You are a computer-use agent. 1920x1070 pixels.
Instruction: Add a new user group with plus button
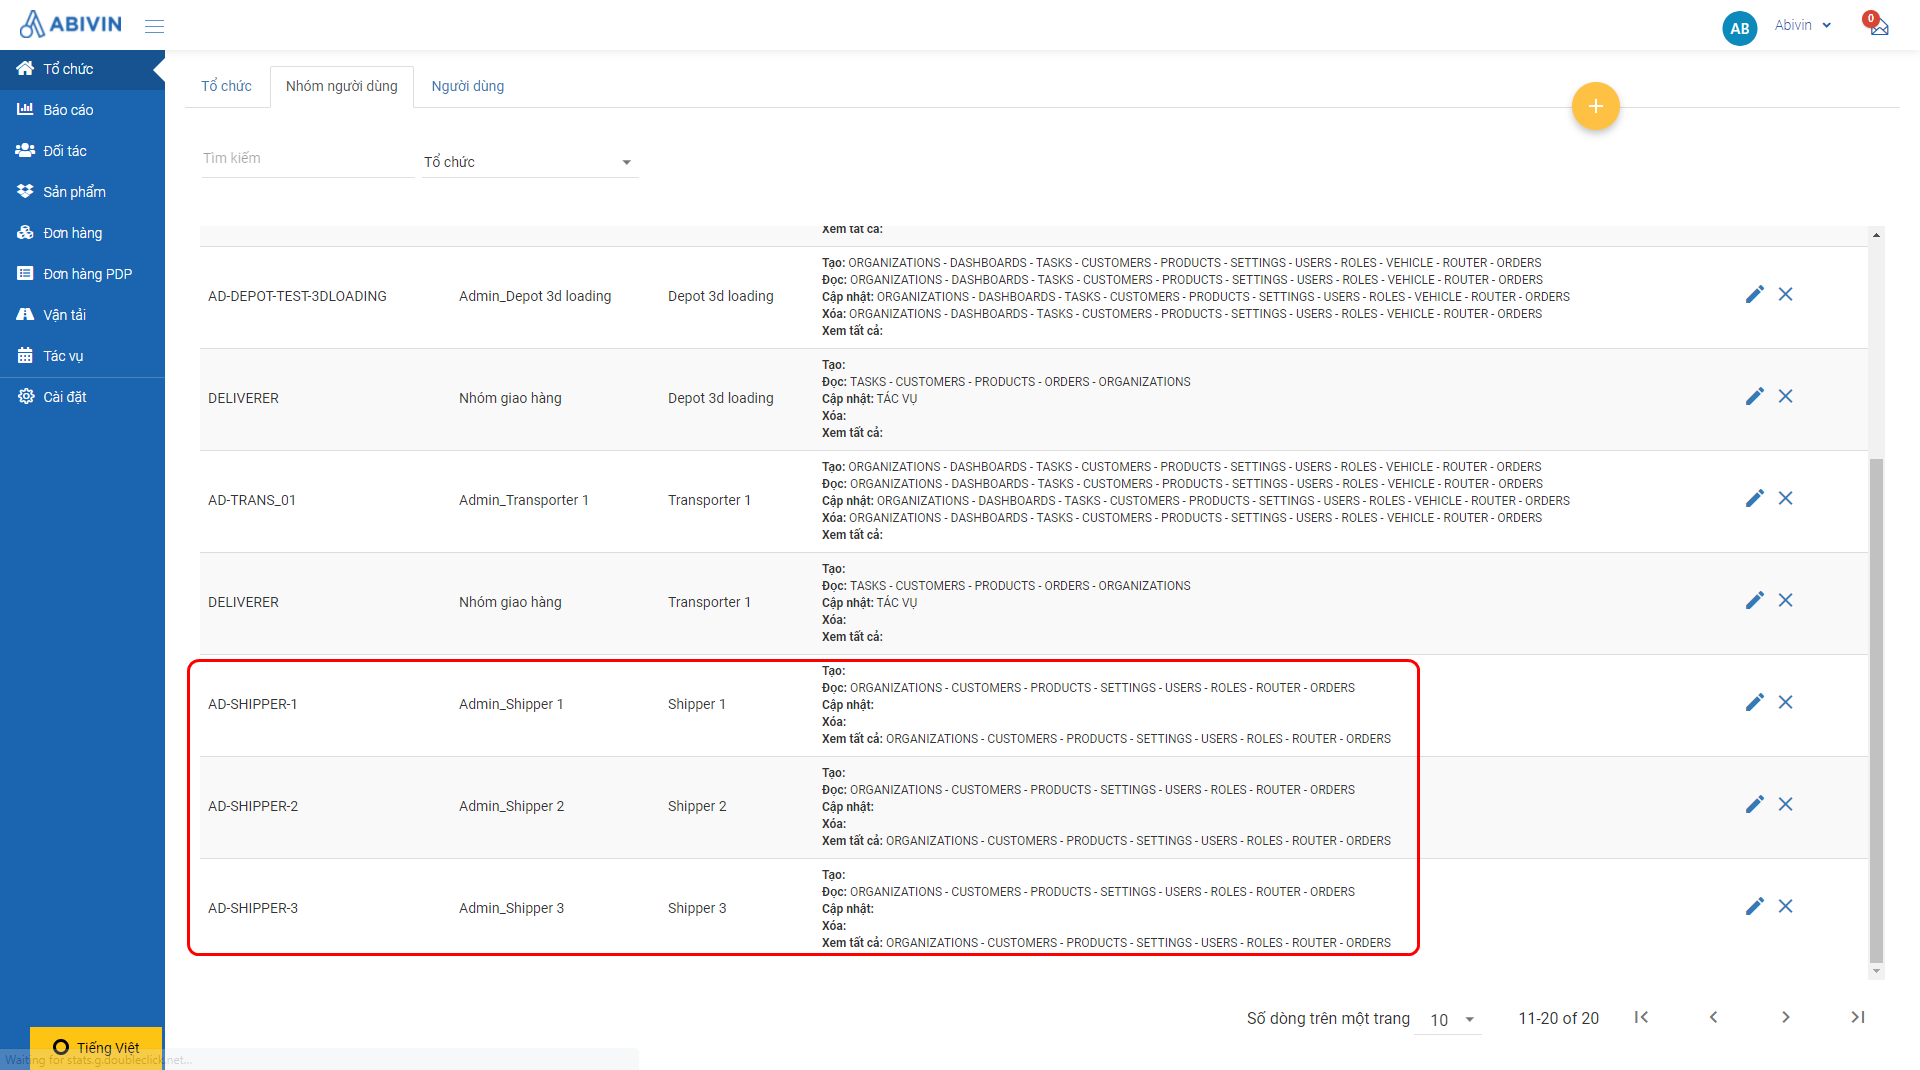(1595, 106)
